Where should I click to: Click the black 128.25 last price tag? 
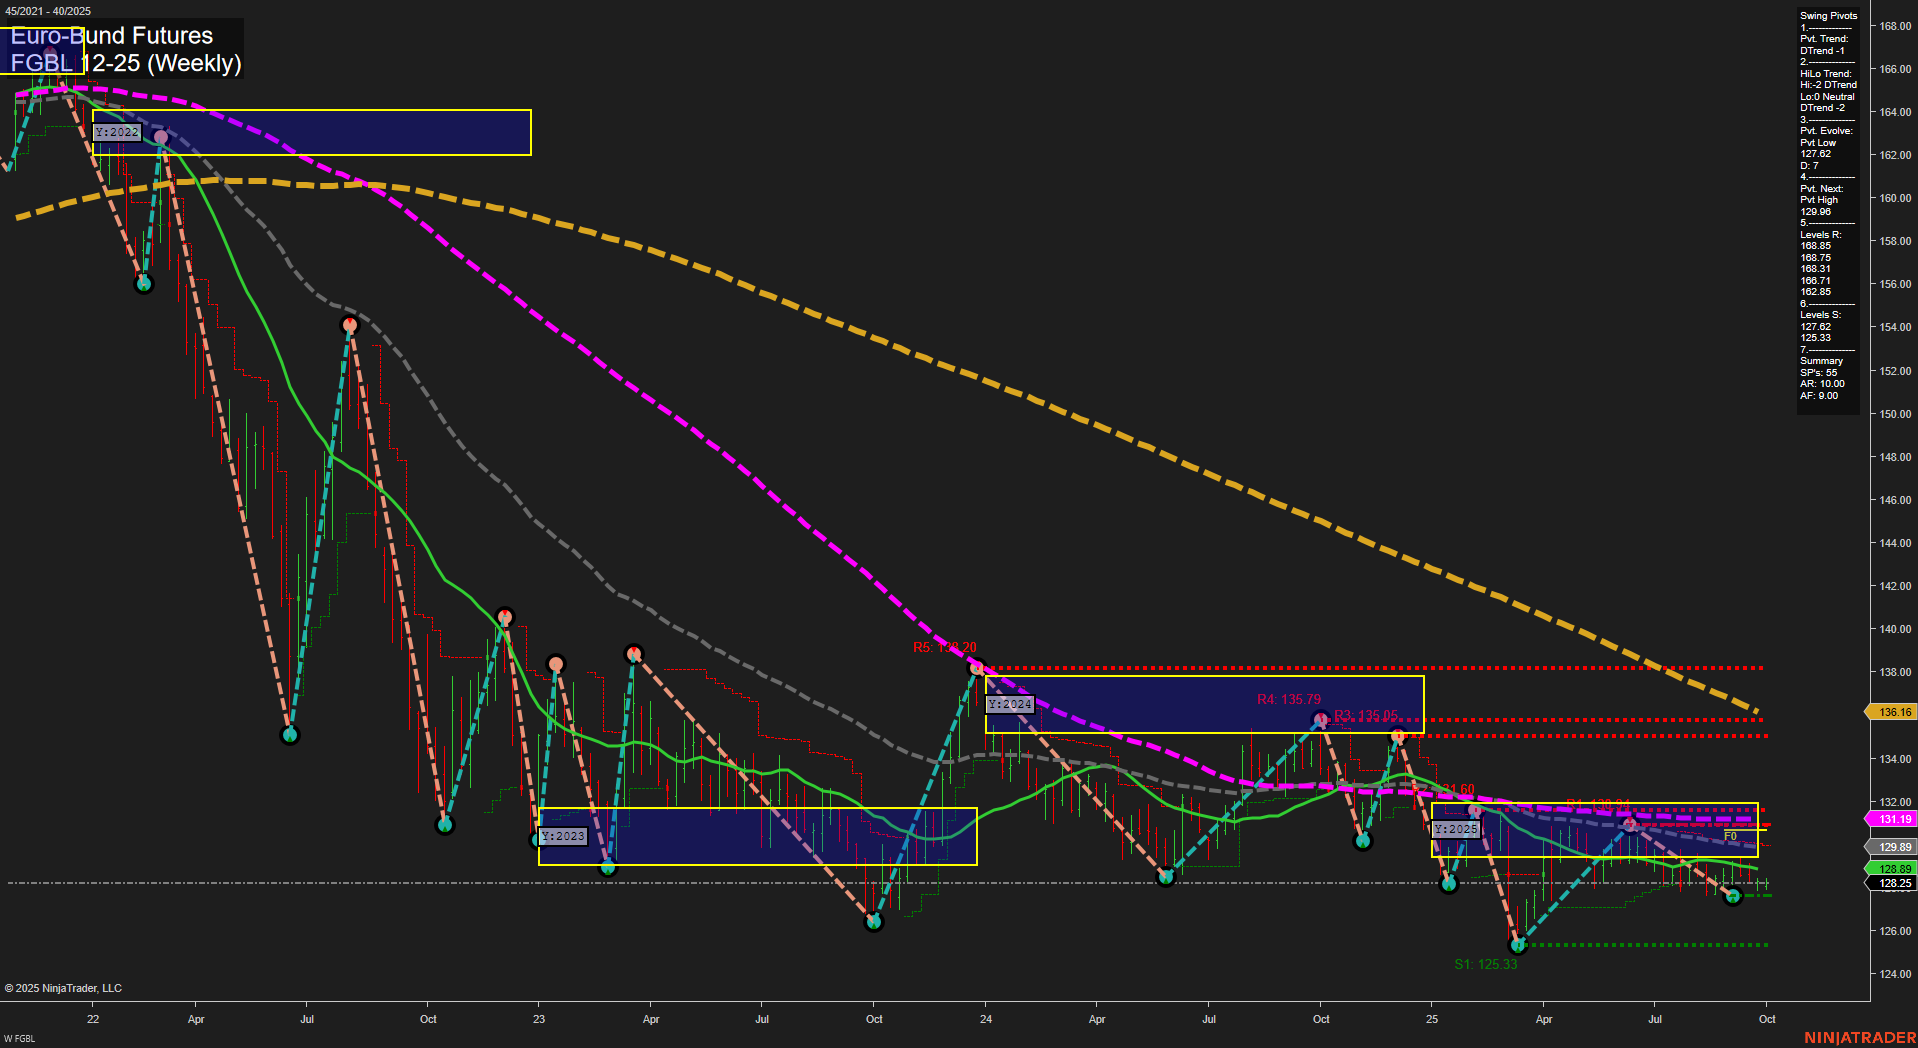click(1891, 884)
